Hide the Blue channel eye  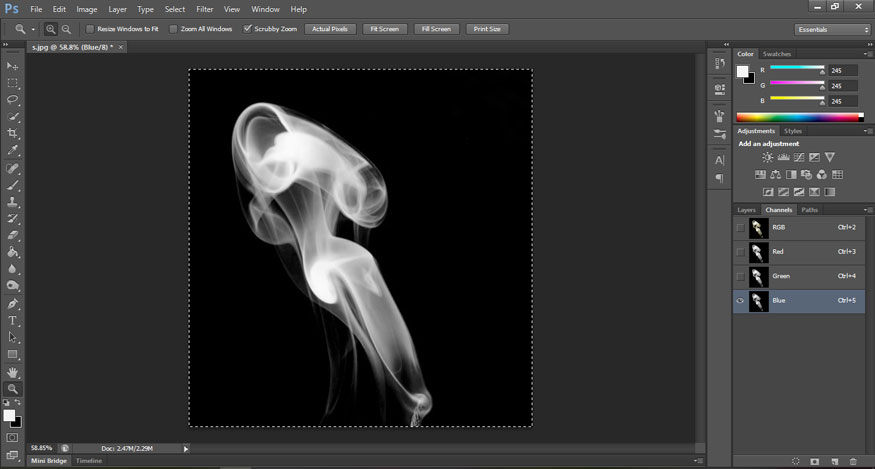(x=740, y=300)
